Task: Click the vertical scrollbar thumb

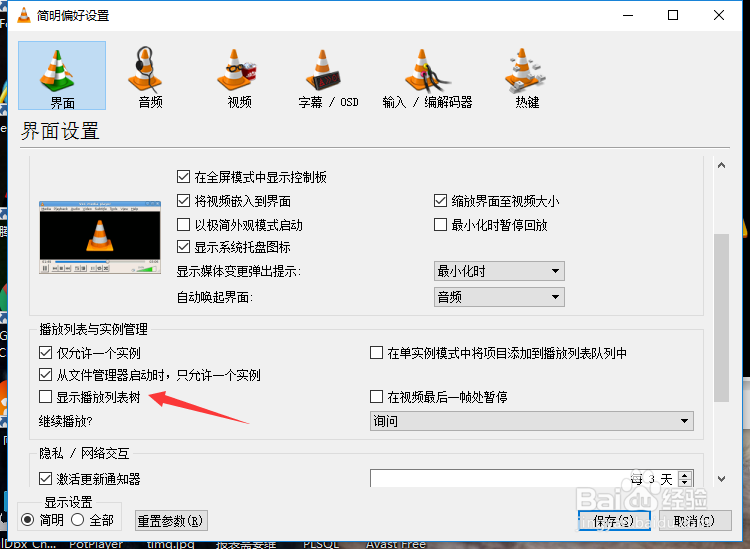Action: pyautogui.click(x=721, y=318)
